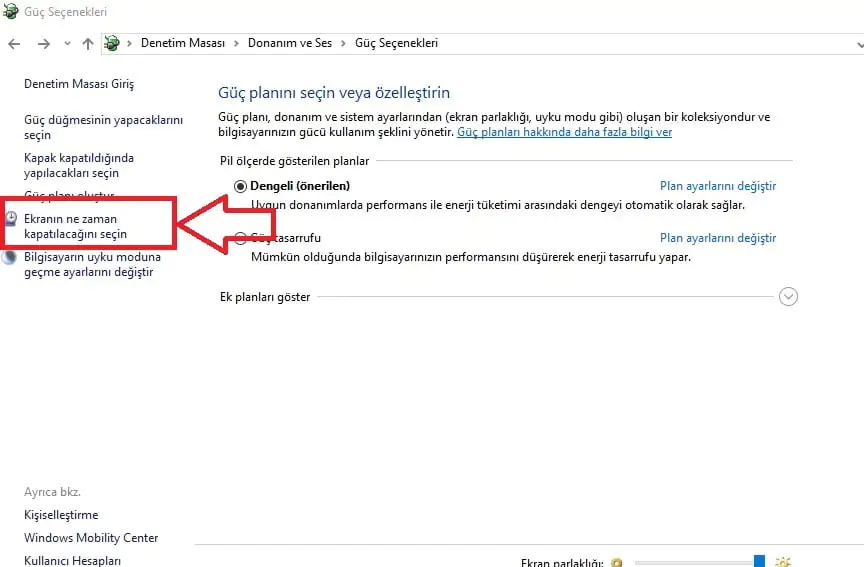Expand chevron after Denetim Masası breadcrumb
The width and height of the screenshot is (864, 567).
coord(236,44)
